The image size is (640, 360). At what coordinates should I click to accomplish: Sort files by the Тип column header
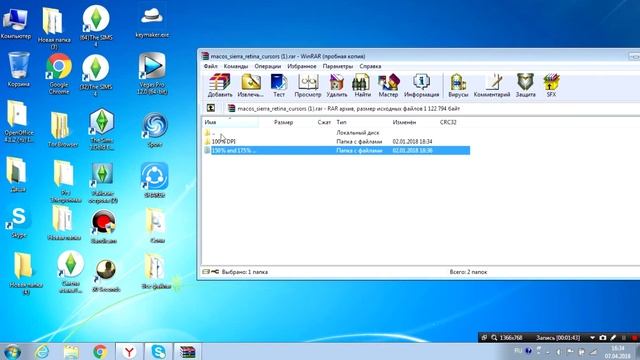[x=341, y=122]
